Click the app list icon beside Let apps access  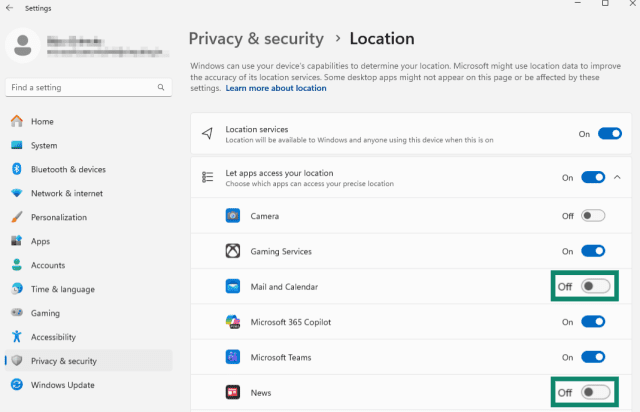207,177
